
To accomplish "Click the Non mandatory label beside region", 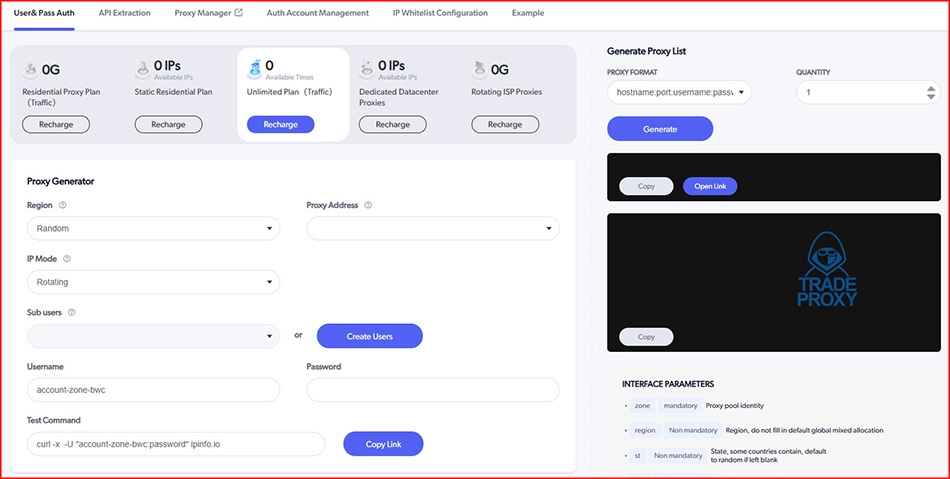I will (x=693, y=430).
